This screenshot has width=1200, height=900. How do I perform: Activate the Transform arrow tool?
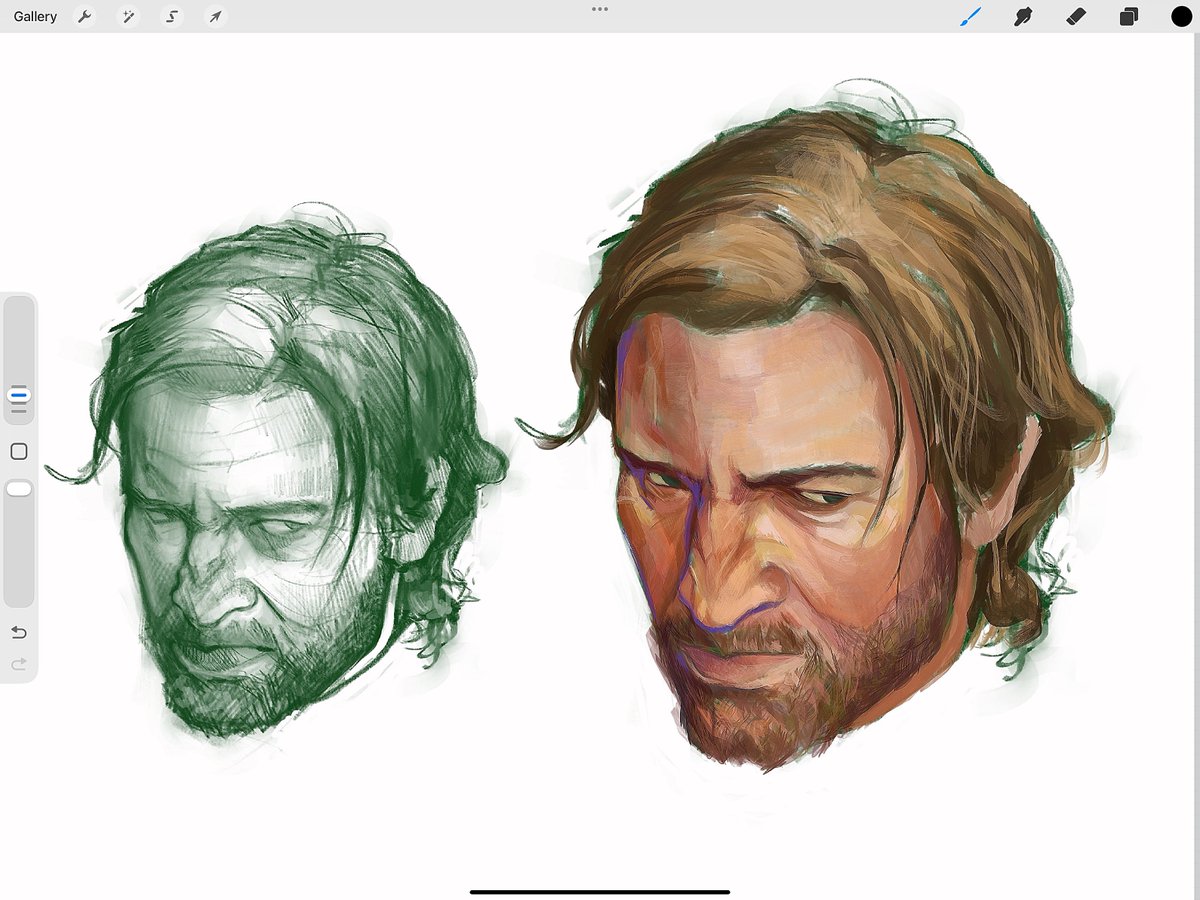tap(215, 17)
